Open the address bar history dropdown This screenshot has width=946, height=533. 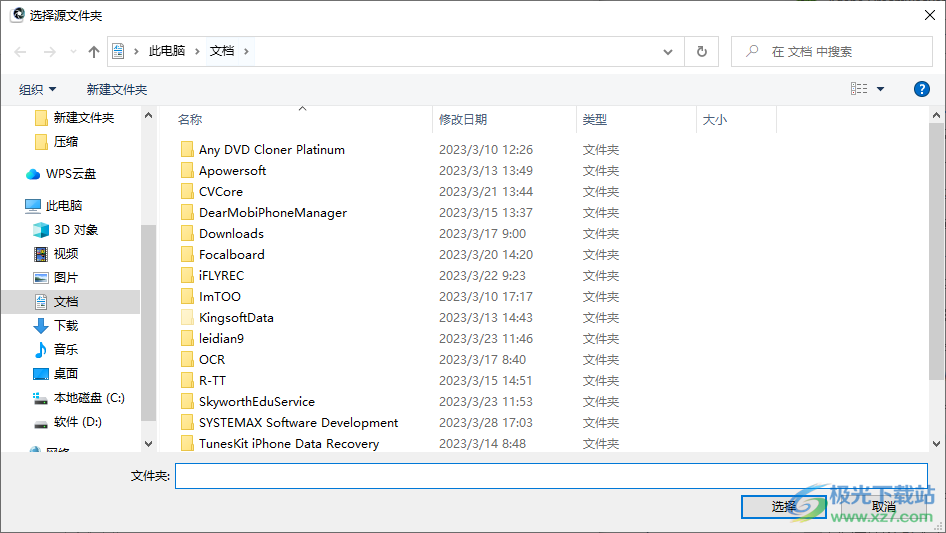pos(668,52)
